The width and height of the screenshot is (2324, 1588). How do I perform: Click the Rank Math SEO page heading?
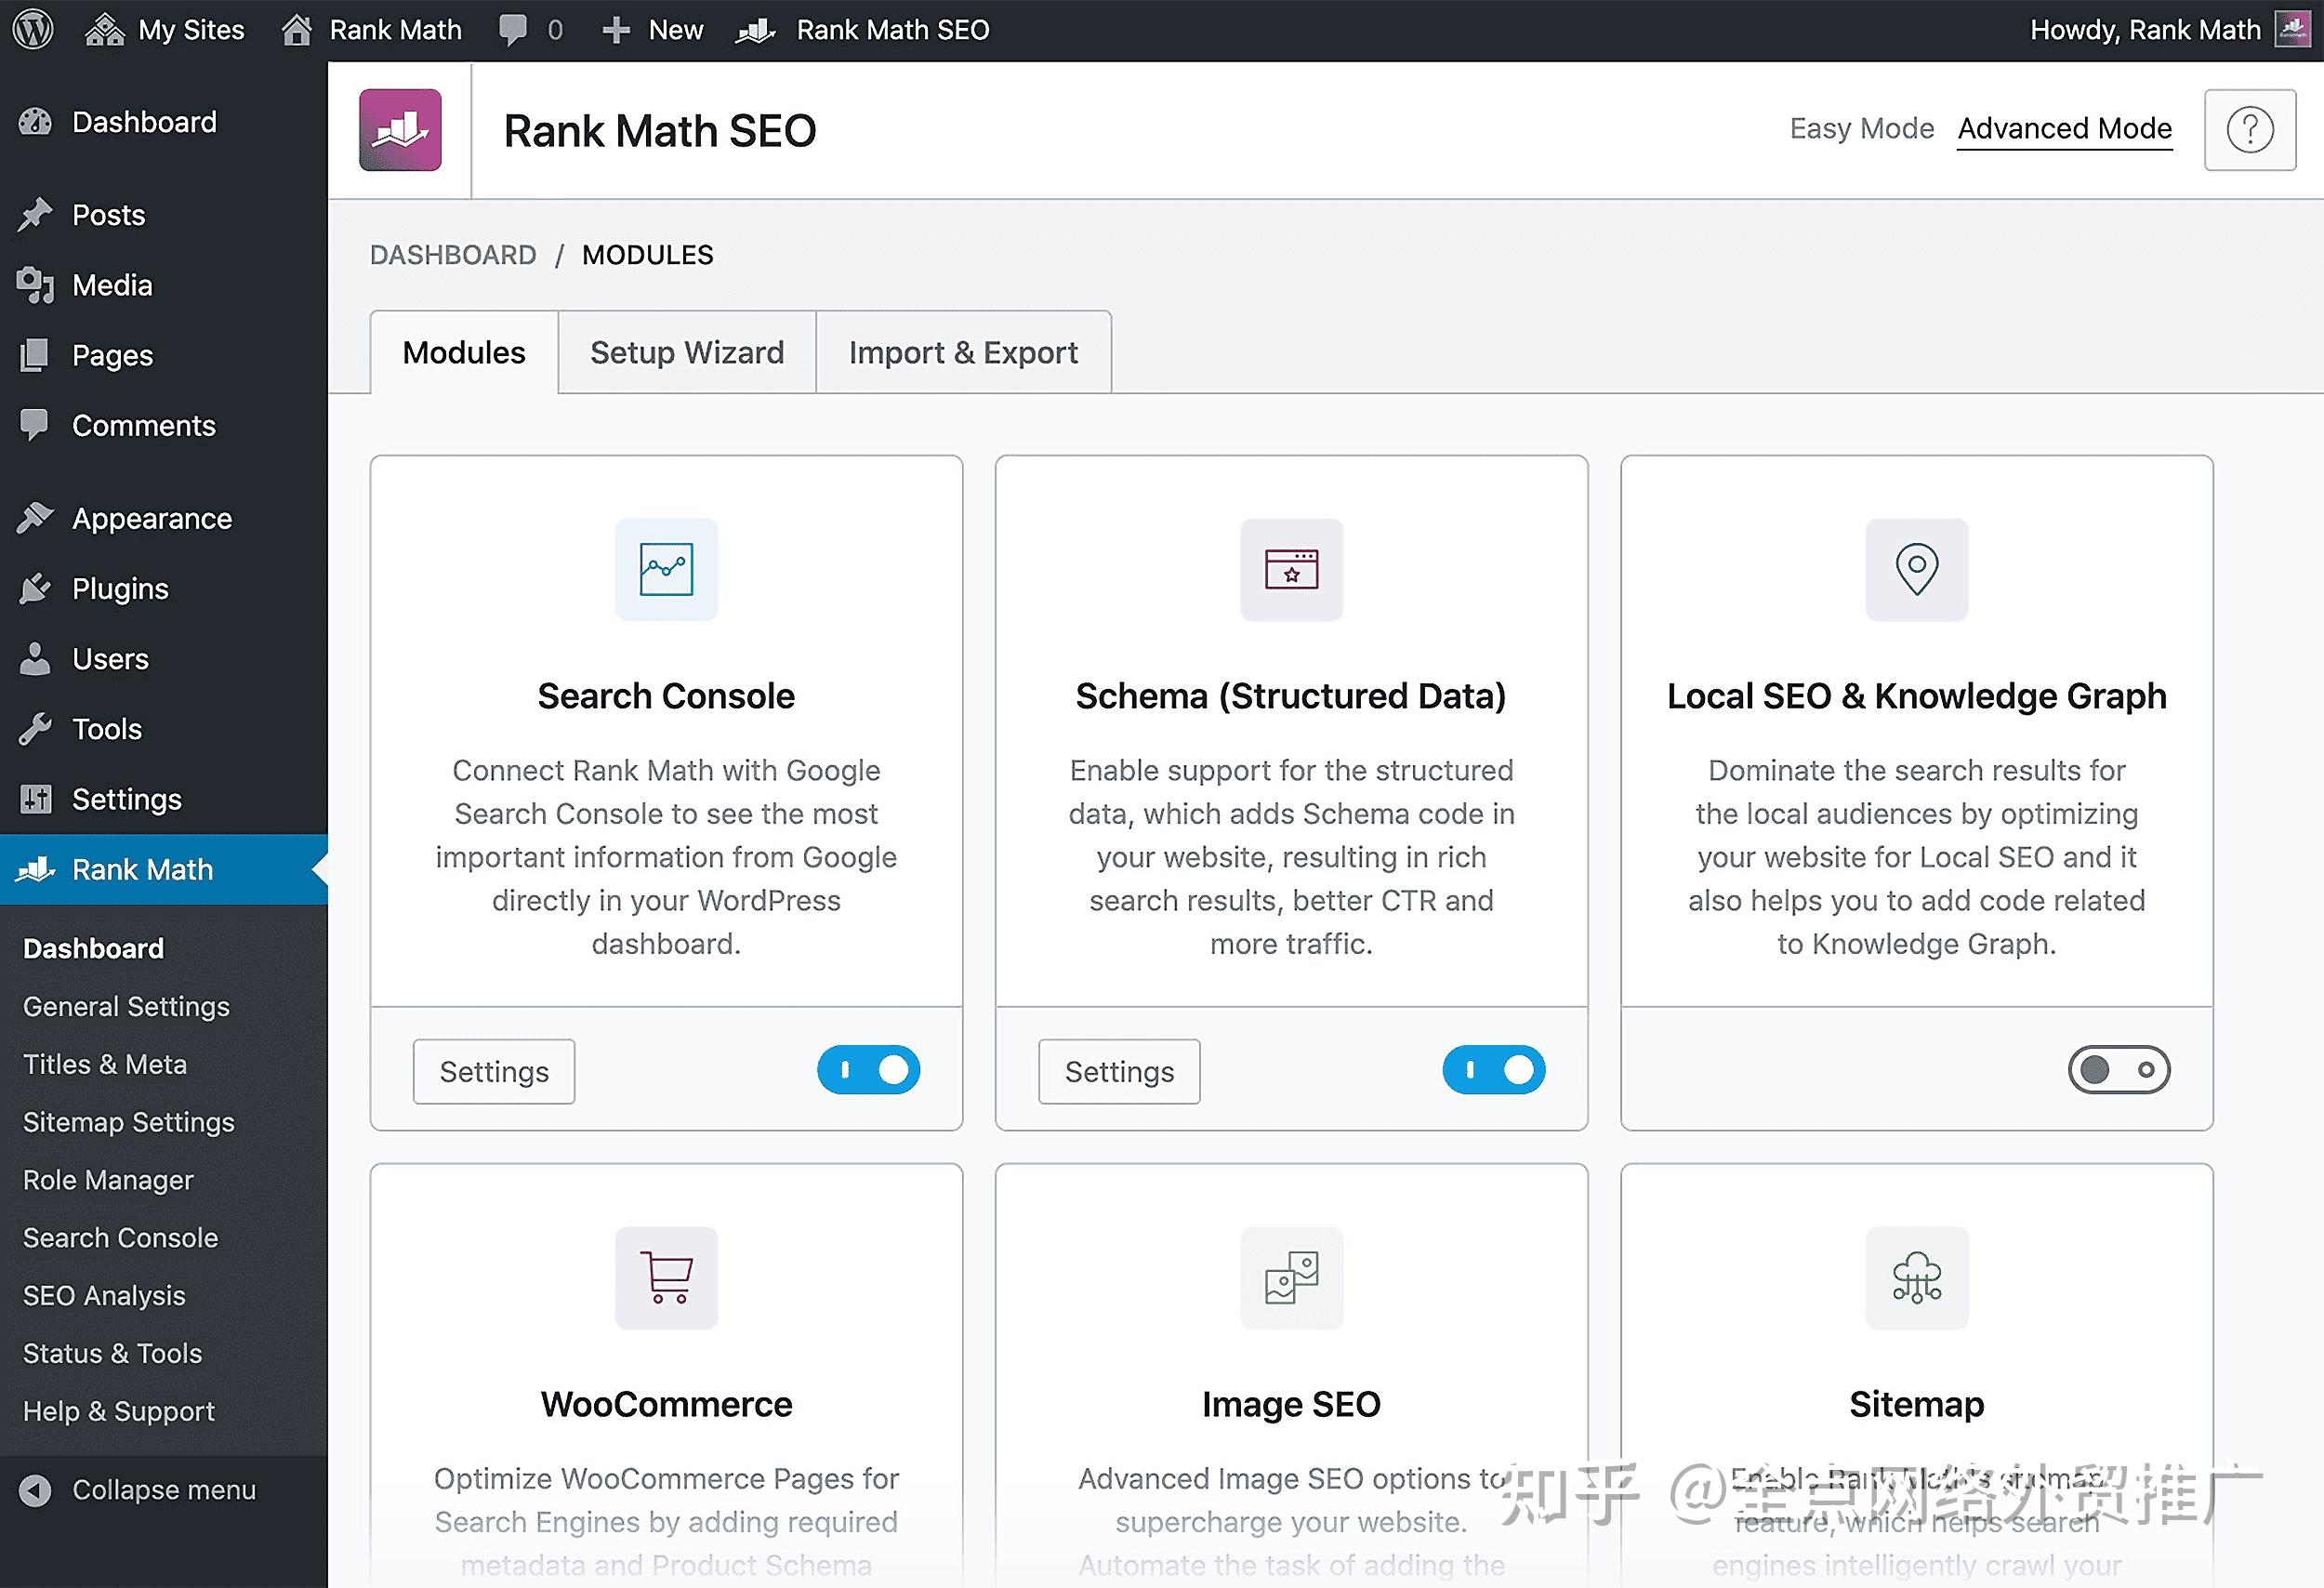[660, 131]
